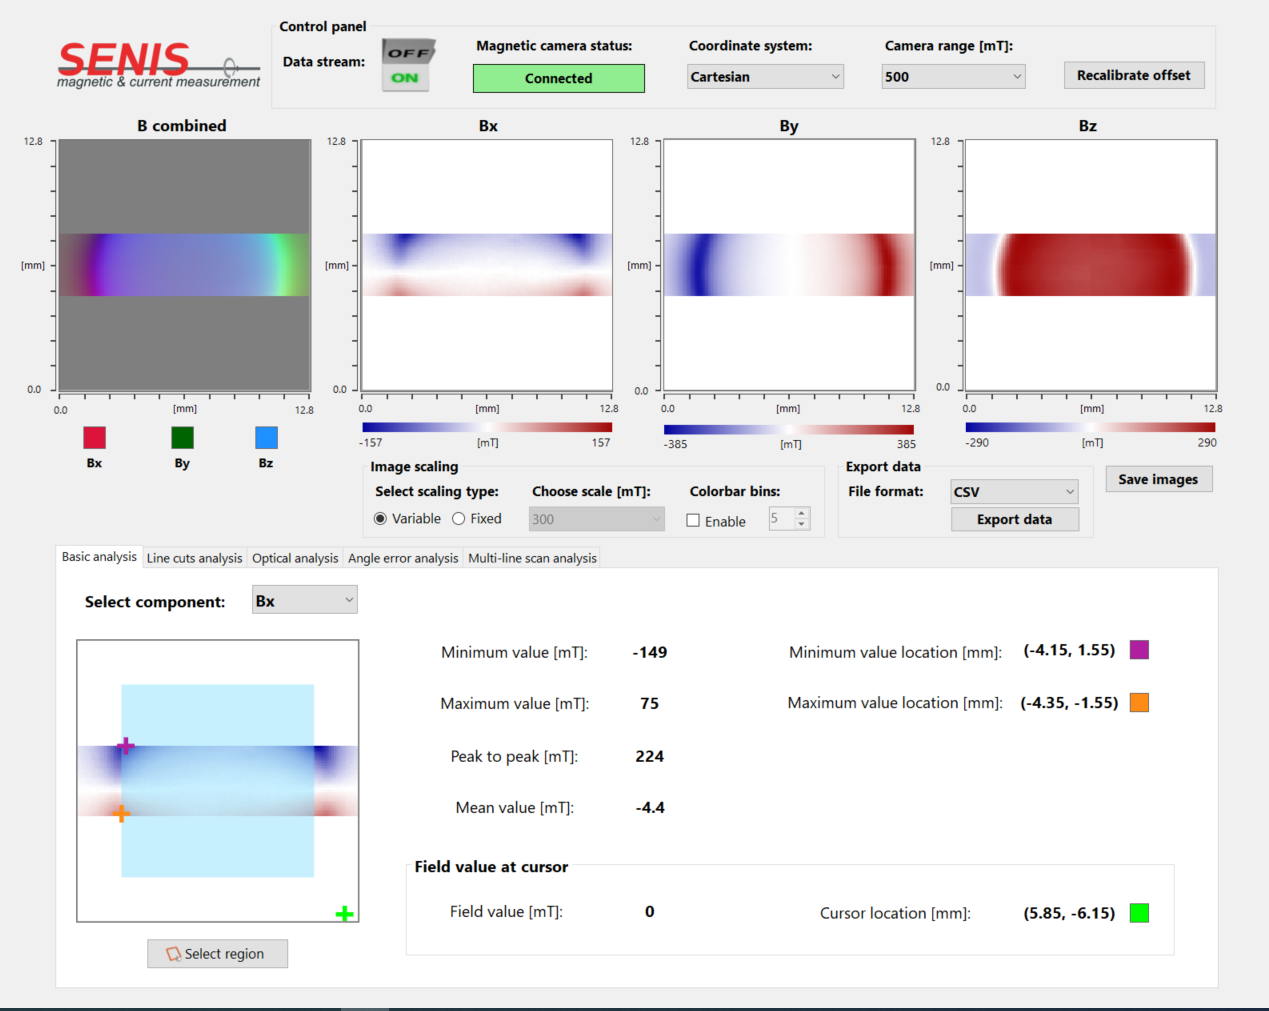Enable the Colorbar bins checkbox
This screenshot has width=1269, height=1011.
693,521
